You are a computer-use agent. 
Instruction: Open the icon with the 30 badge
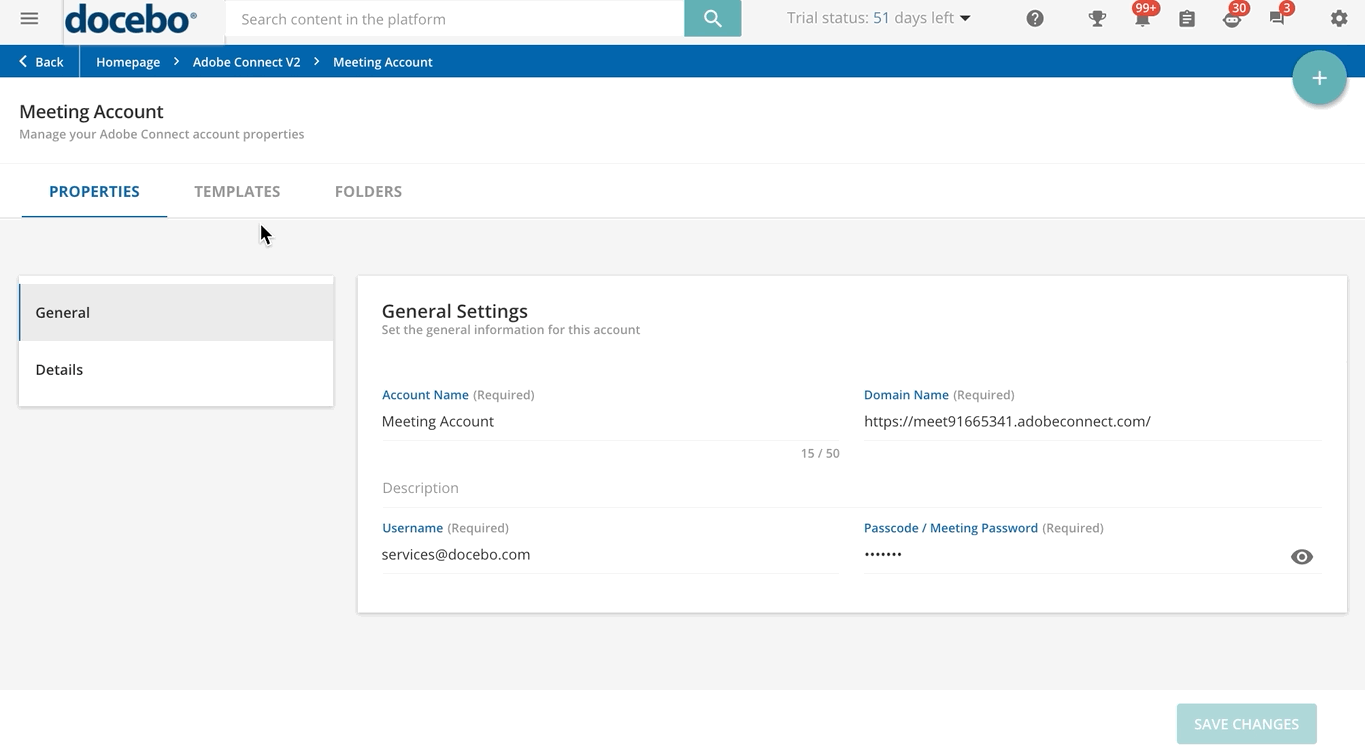click(1233, 17)
